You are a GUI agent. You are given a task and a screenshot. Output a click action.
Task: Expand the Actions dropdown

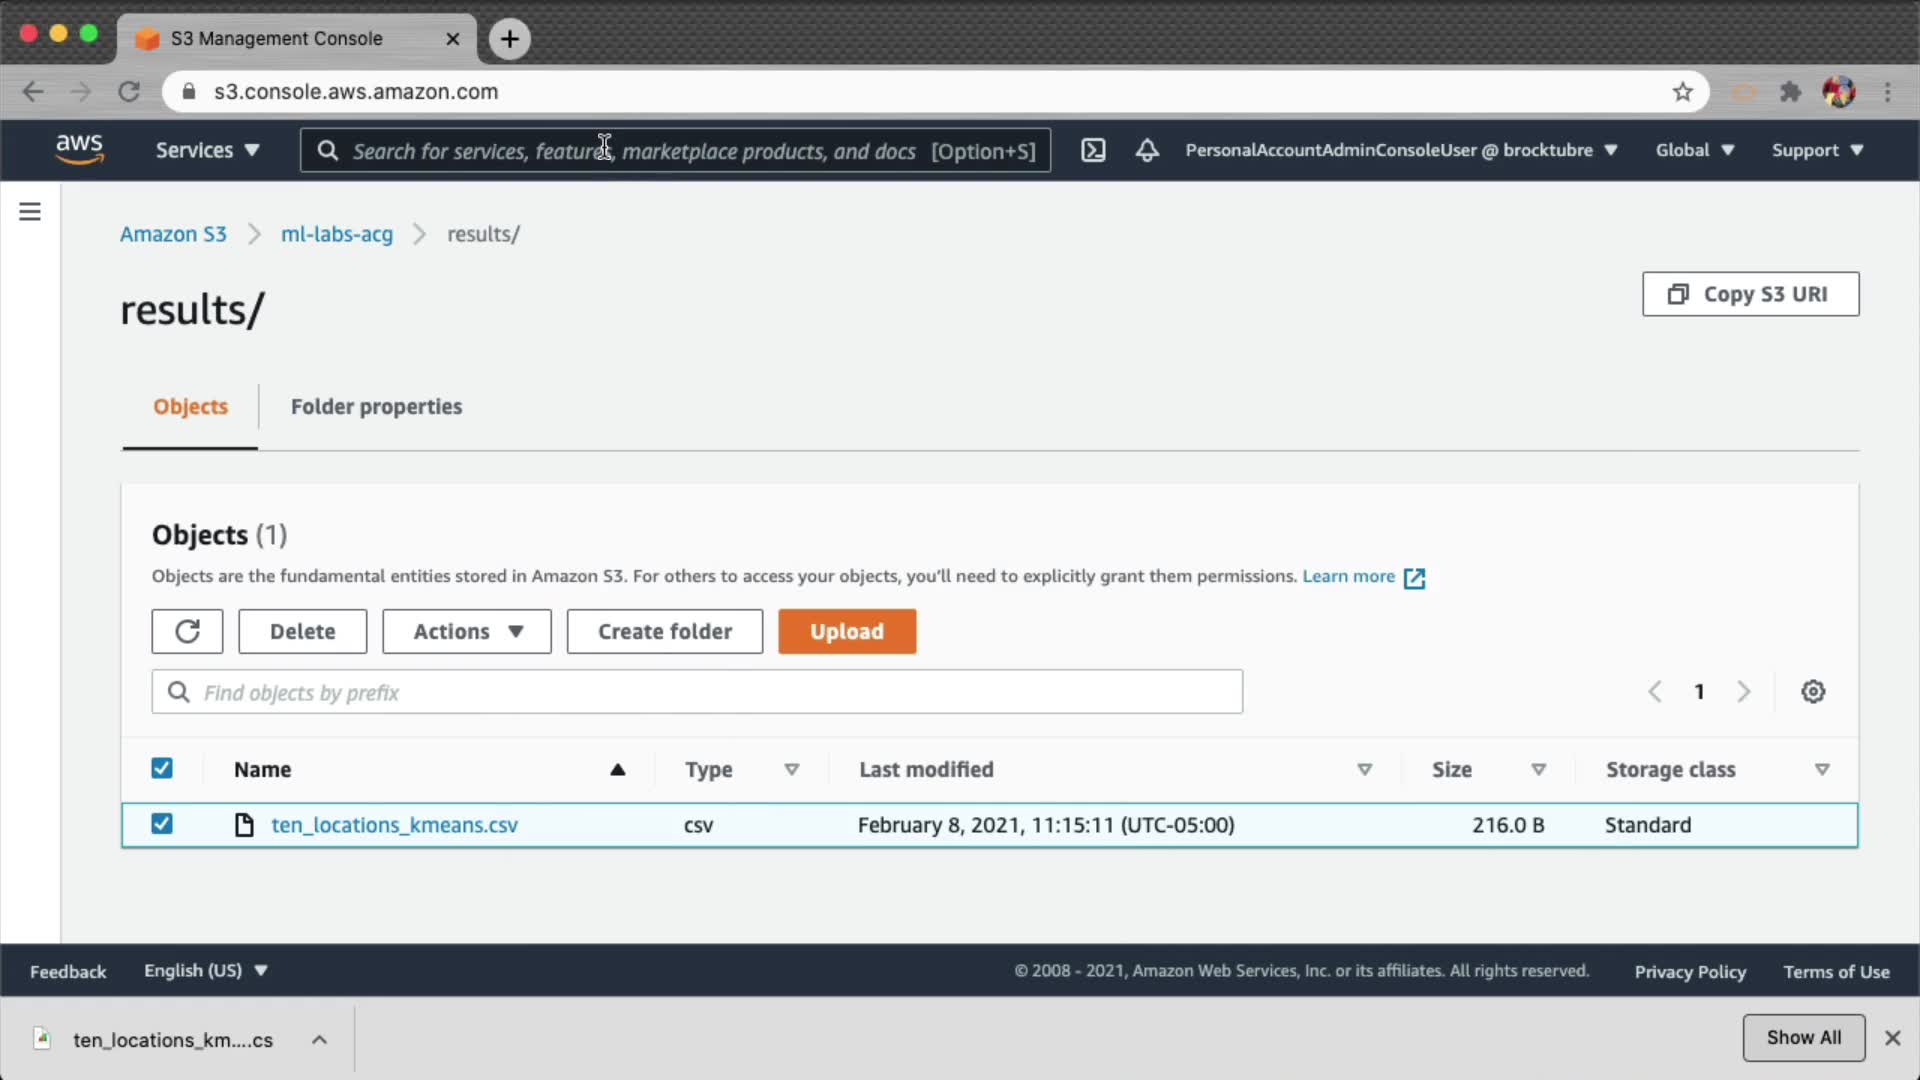pos(467,632)
